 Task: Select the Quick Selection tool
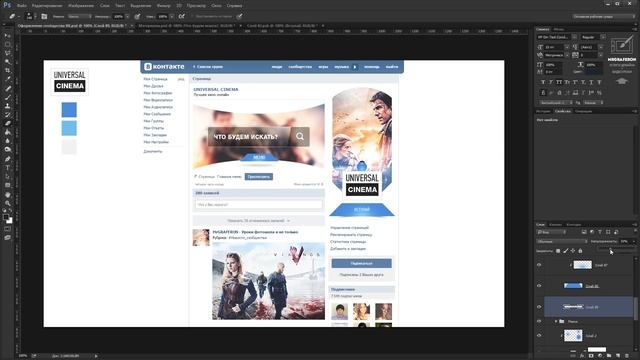coord(7,62)
